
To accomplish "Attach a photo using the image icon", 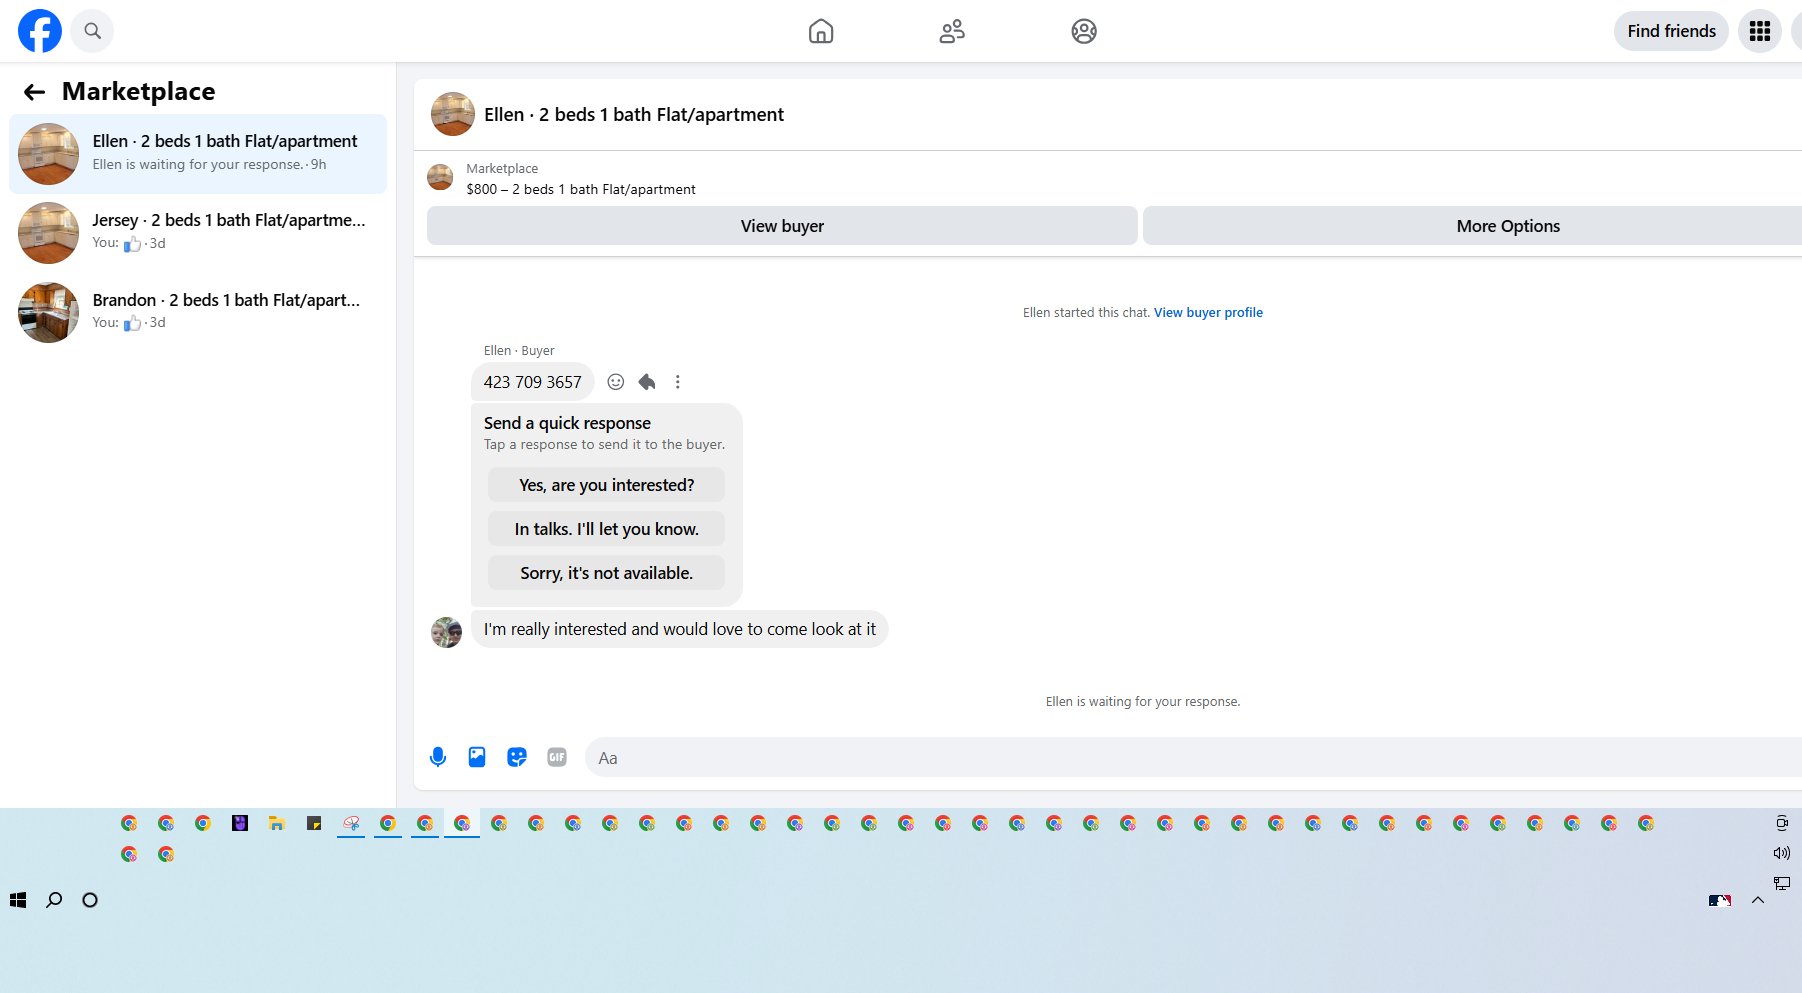I will pyautogui.click(x=477, y=757).
